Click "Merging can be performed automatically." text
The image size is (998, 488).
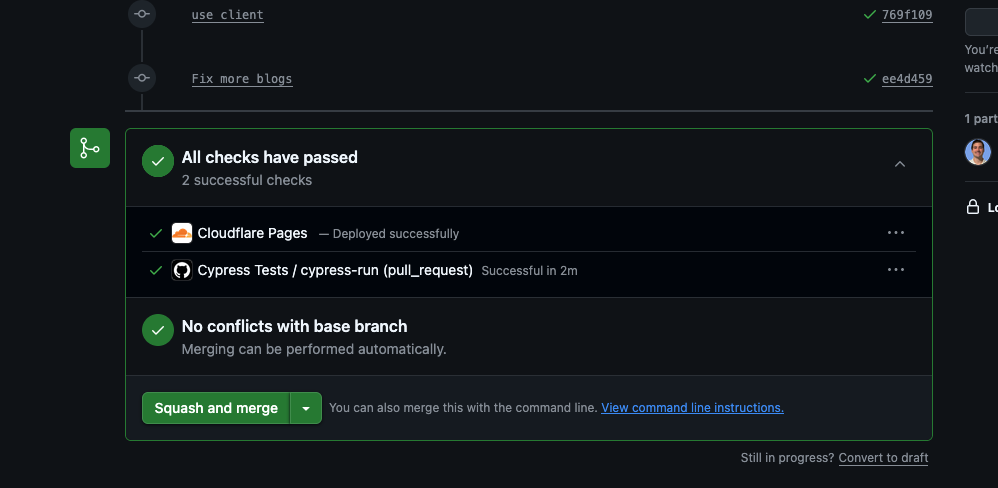314,349
